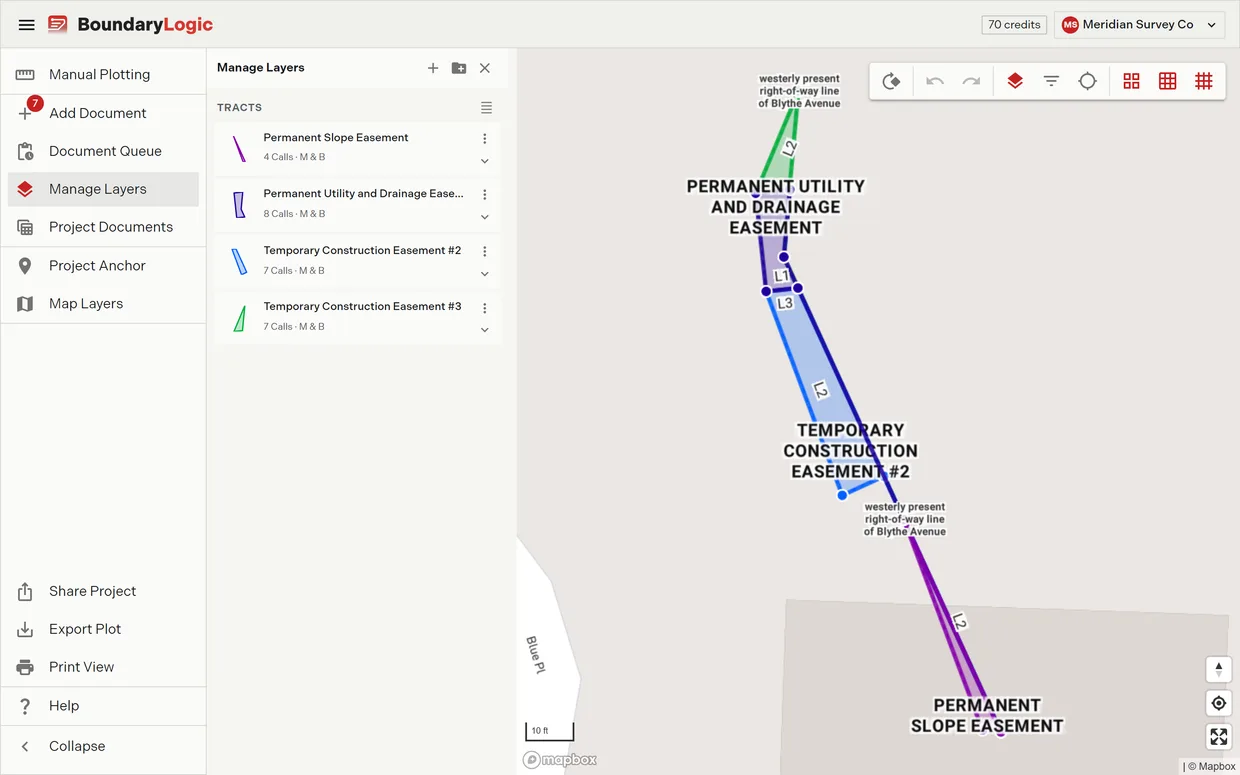Click the red layers icon in map toolbar
Viewport: 1240px width, 775px height.
tap(1015, 82)
